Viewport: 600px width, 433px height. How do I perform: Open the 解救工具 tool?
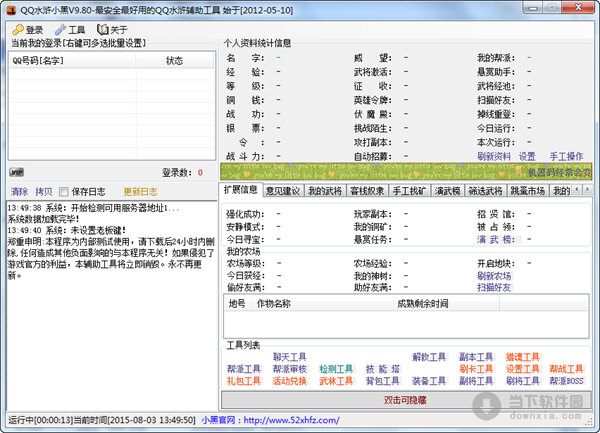429,357
